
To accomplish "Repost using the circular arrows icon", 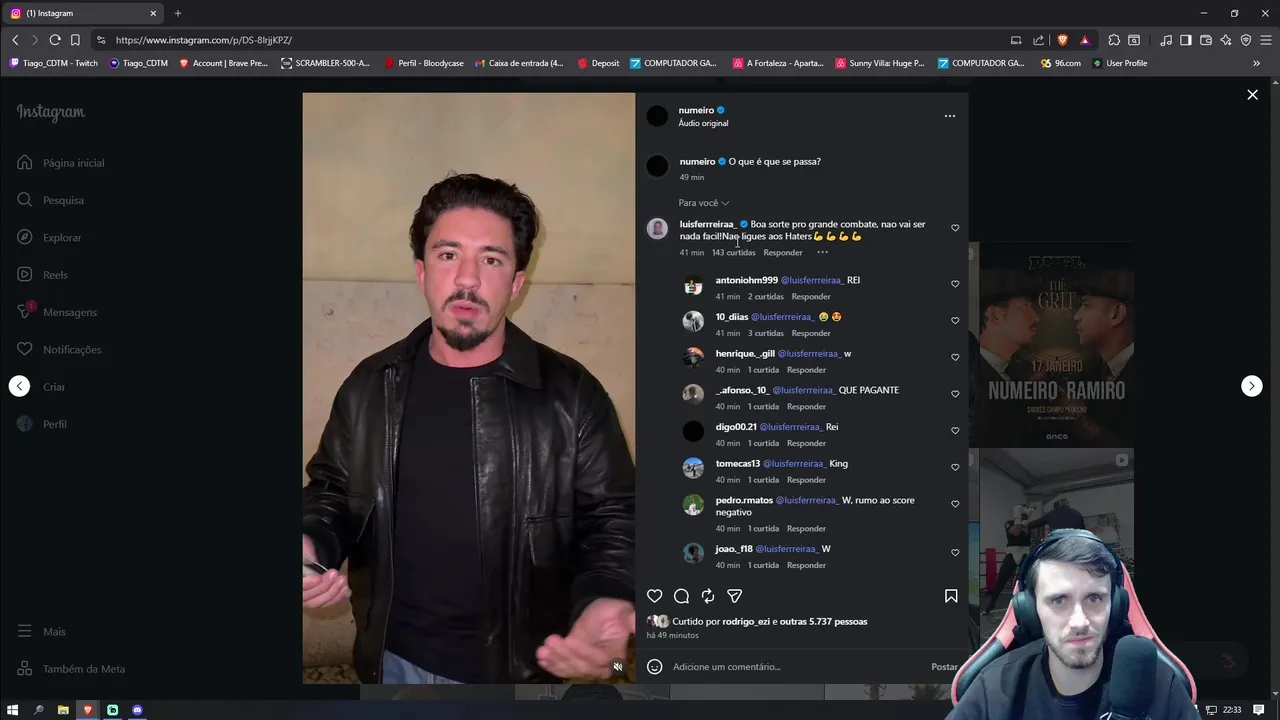I will tap(708, 596).
